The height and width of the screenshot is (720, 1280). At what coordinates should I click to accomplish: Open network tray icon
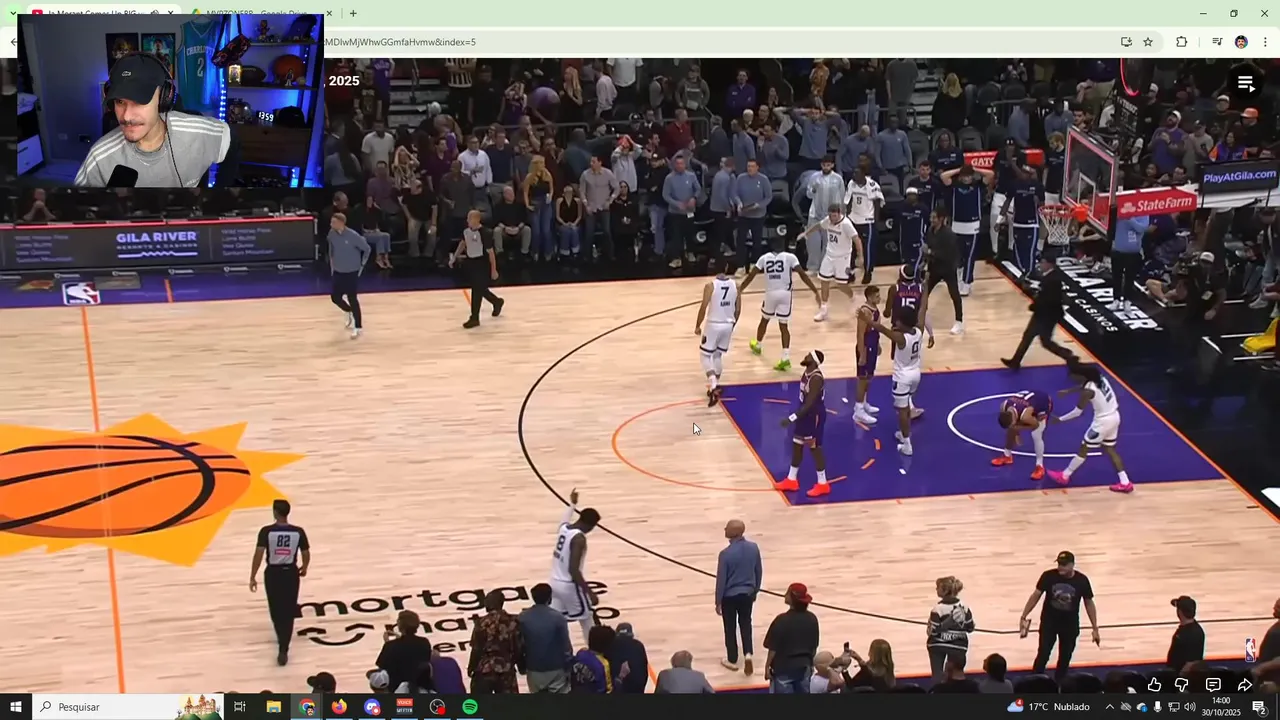(1174, 707)
